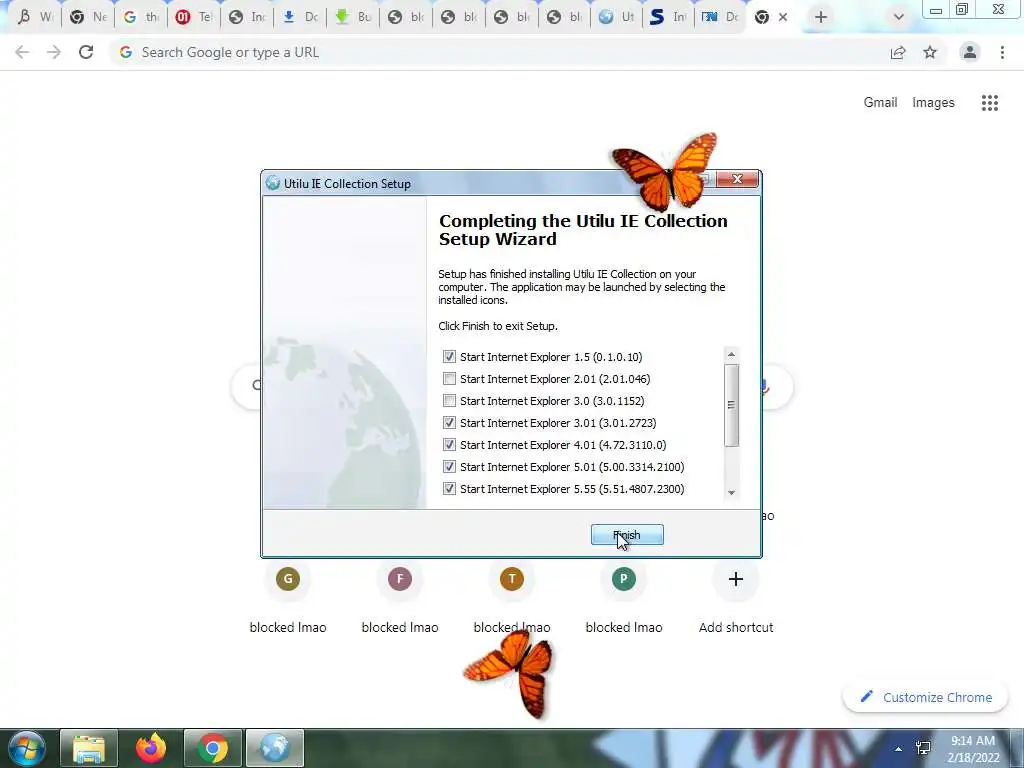Viewport: 1024px width, 768px height.
Task: Click Utilu setup globe taskbar icon
Action: point(275,748)
